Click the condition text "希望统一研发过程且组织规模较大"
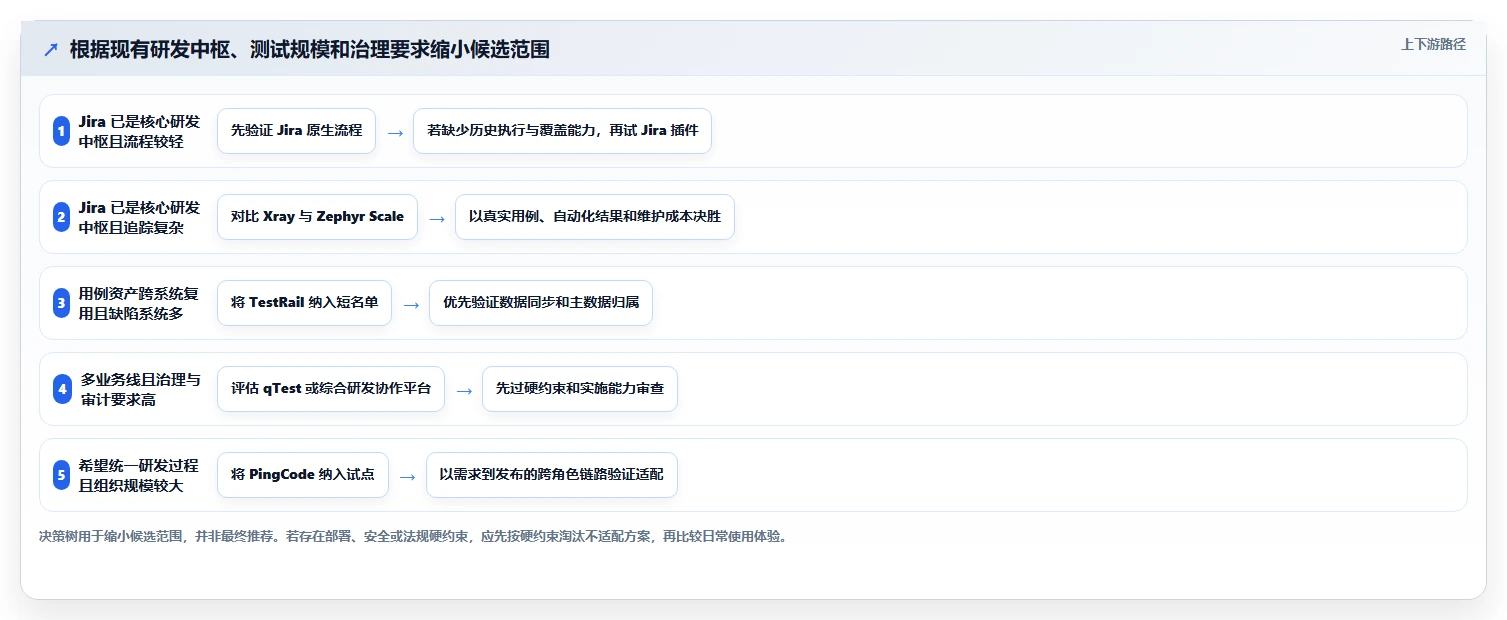Screen dimensions: 1507x620 tap(139, 475)
